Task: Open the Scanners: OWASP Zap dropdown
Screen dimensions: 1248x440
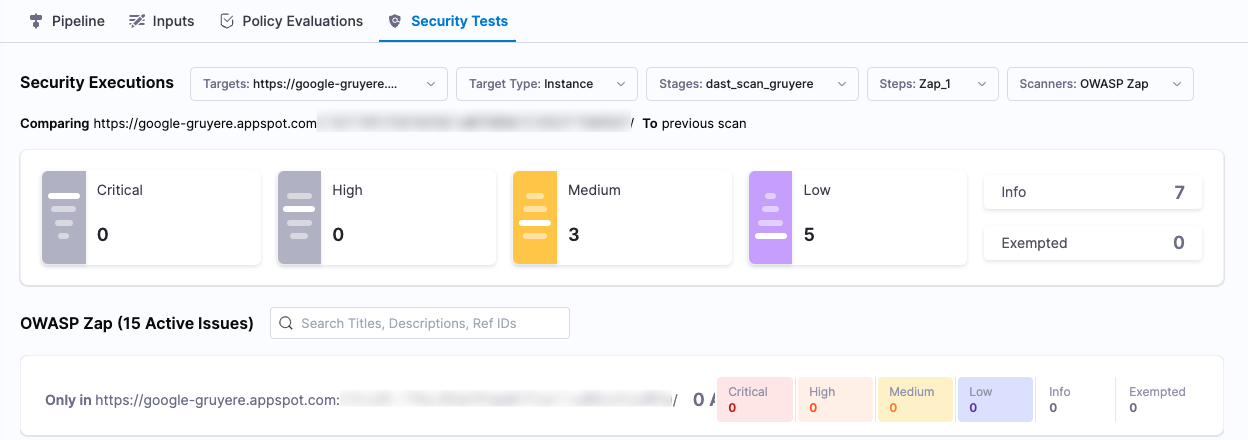Action: (x=1099, y=84)
